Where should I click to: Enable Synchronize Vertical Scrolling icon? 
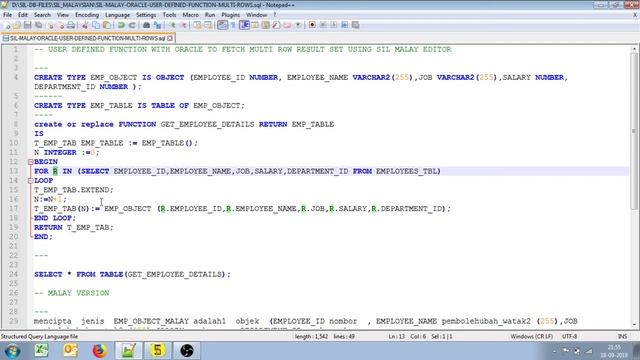198,25
